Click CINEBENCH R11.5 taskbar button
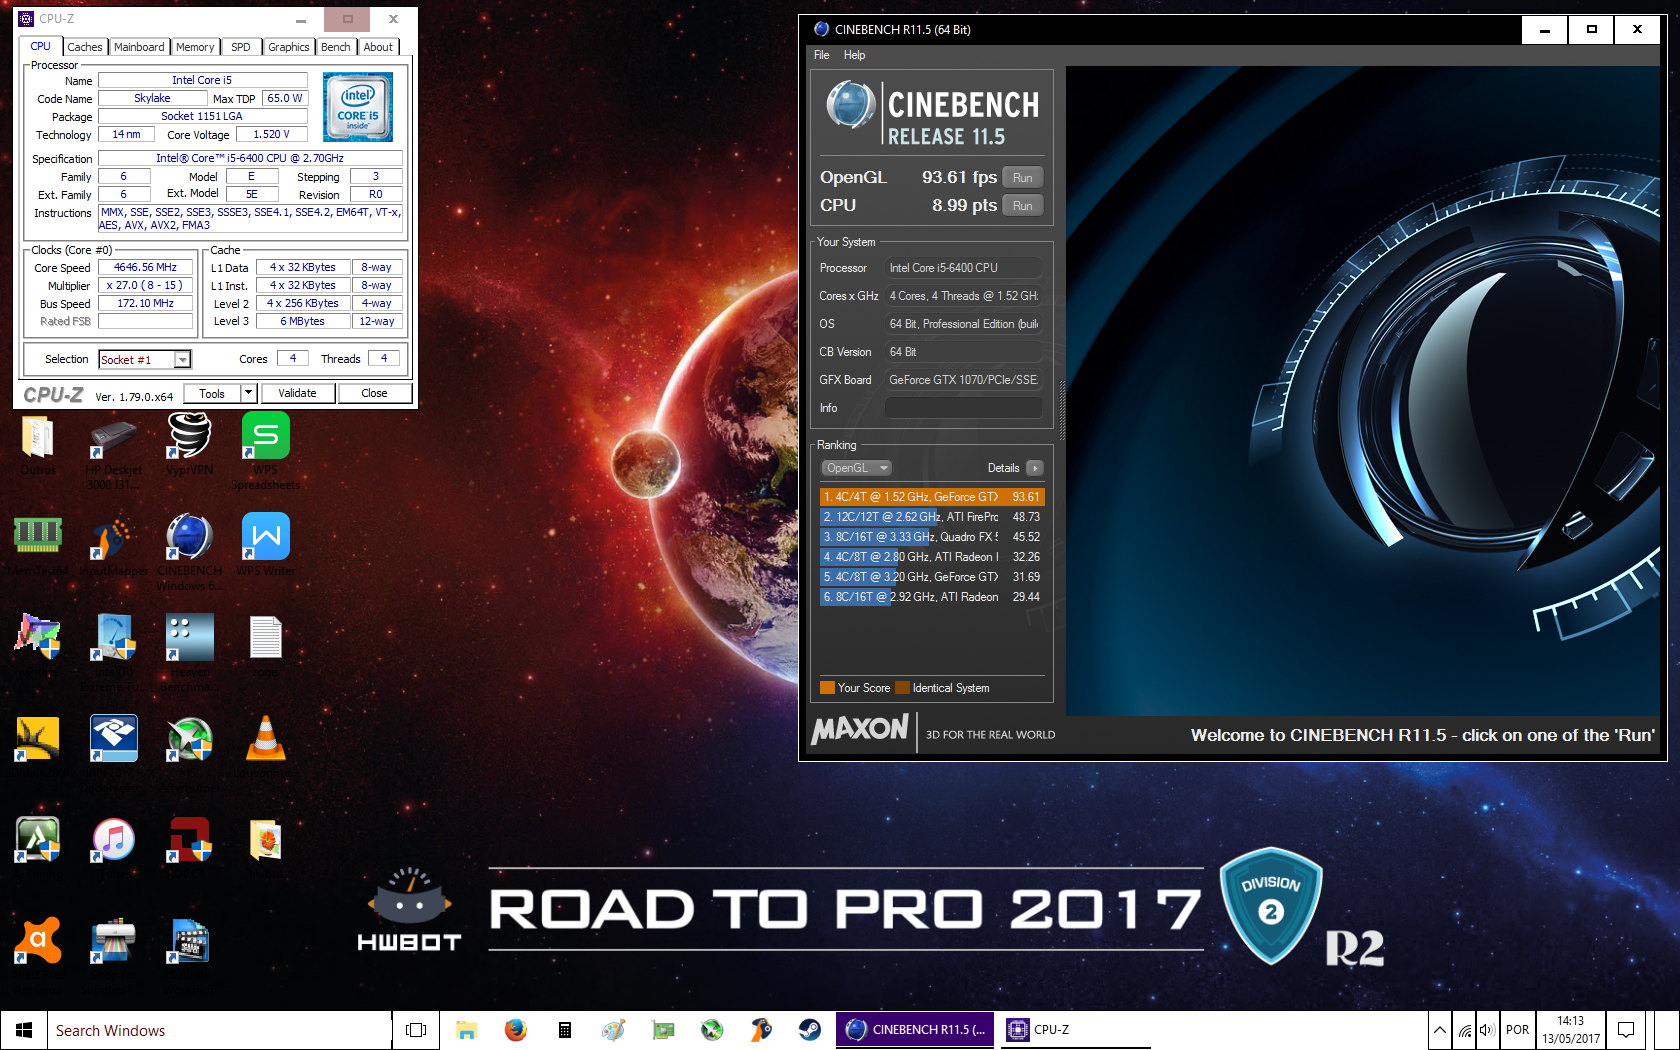 (x=915, y=1030)
